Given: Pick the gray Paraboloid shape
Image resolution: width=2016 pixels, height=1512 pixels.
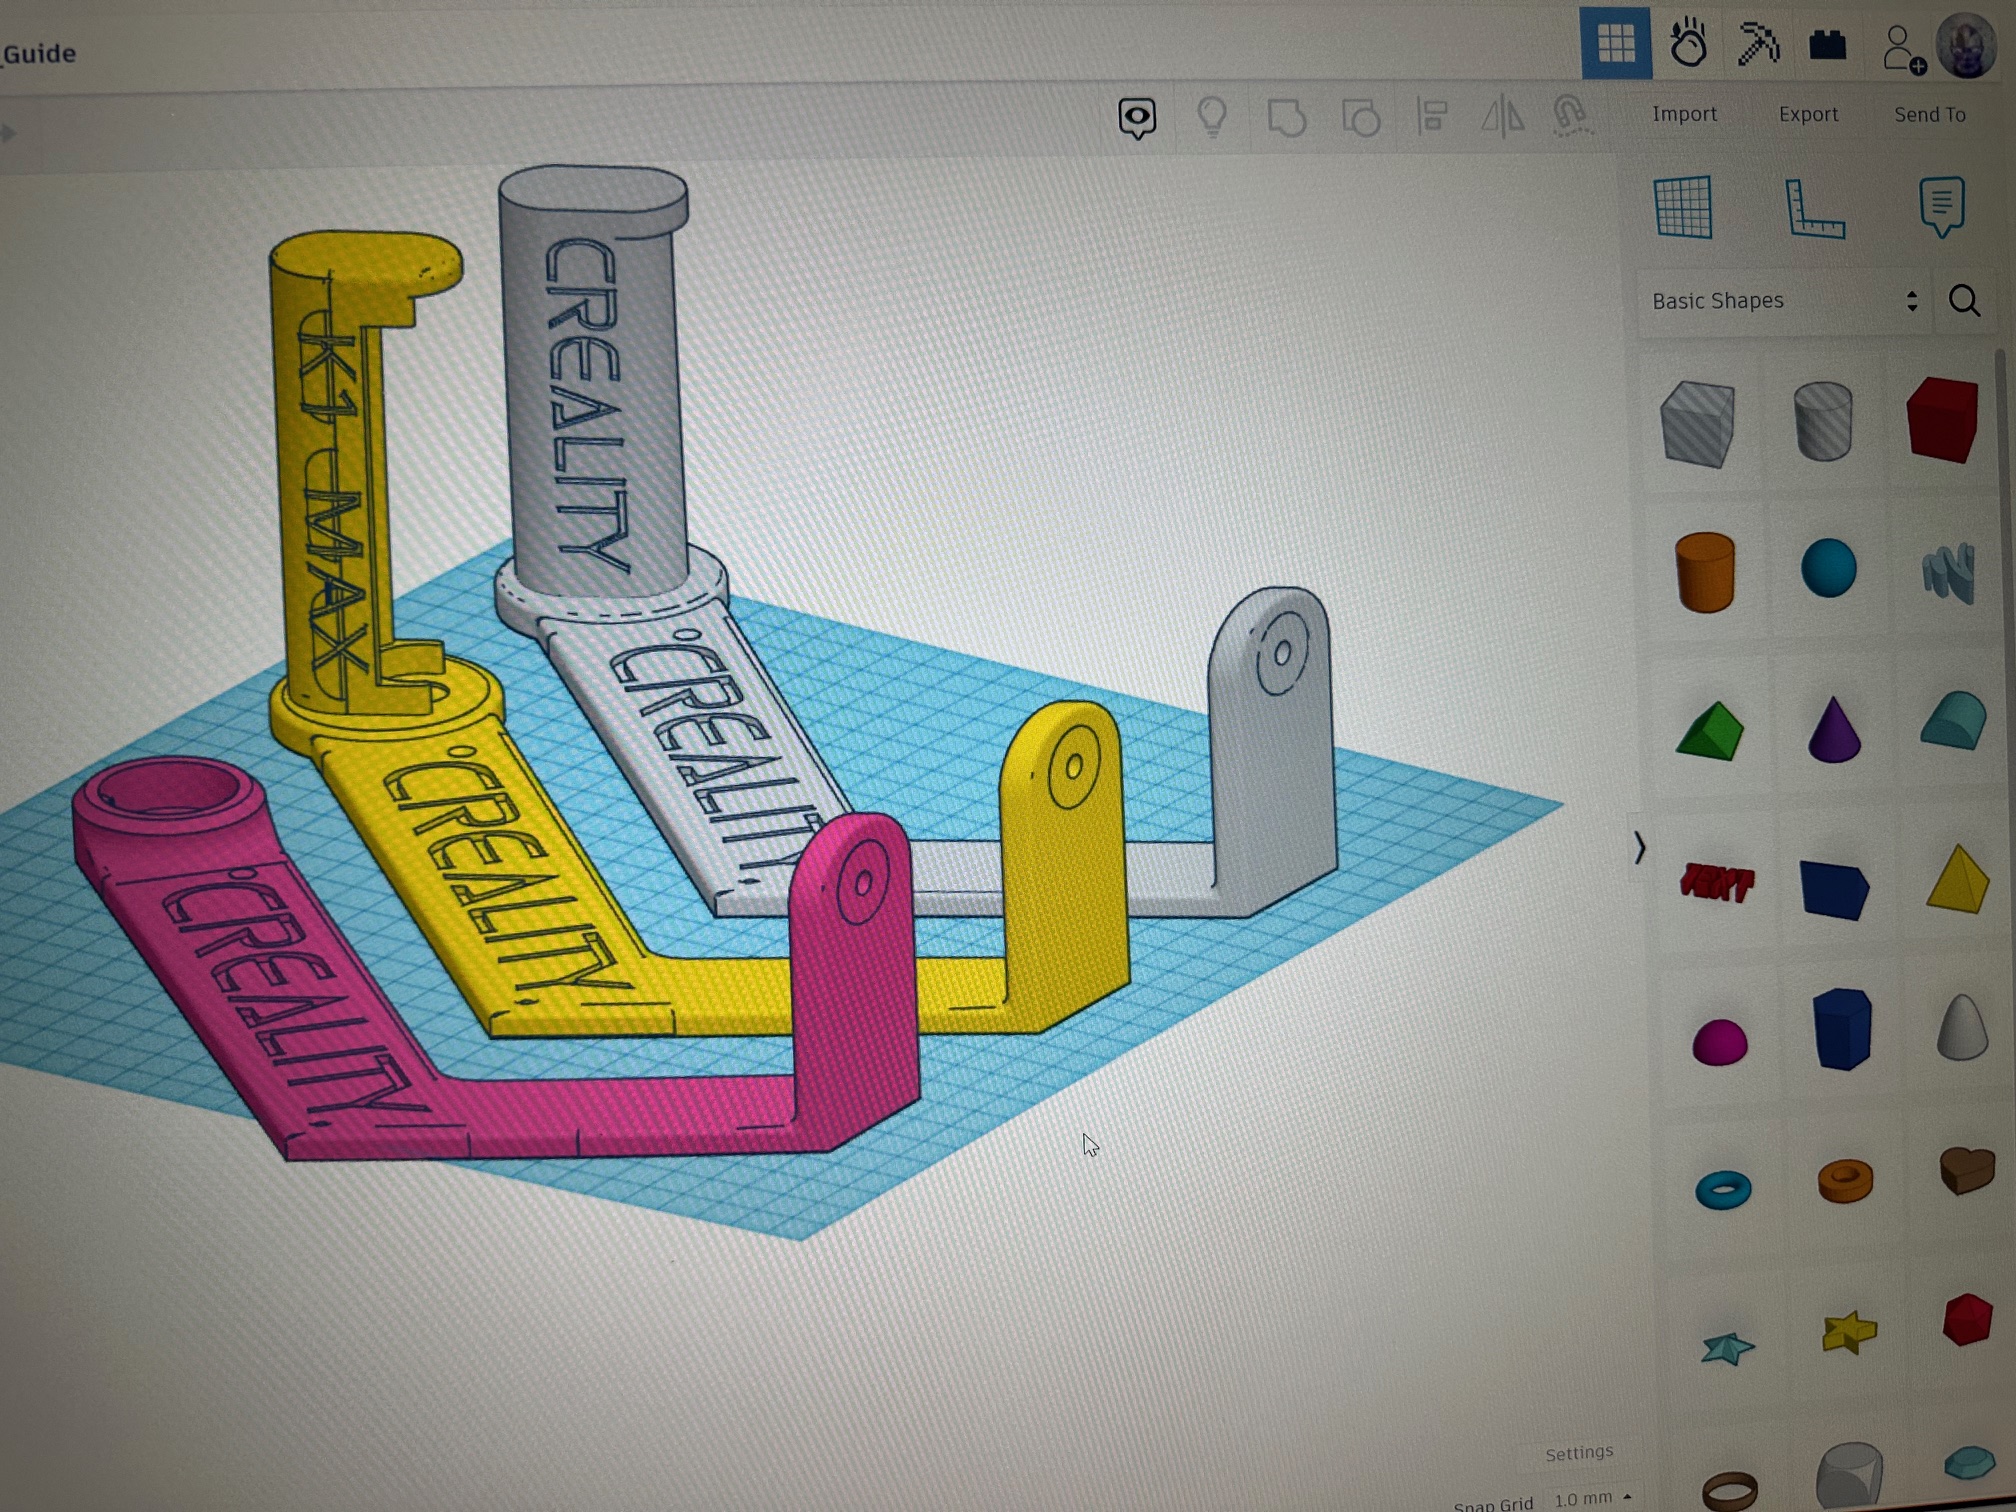Looking at the screenshot, I should pos(1961,1026).
